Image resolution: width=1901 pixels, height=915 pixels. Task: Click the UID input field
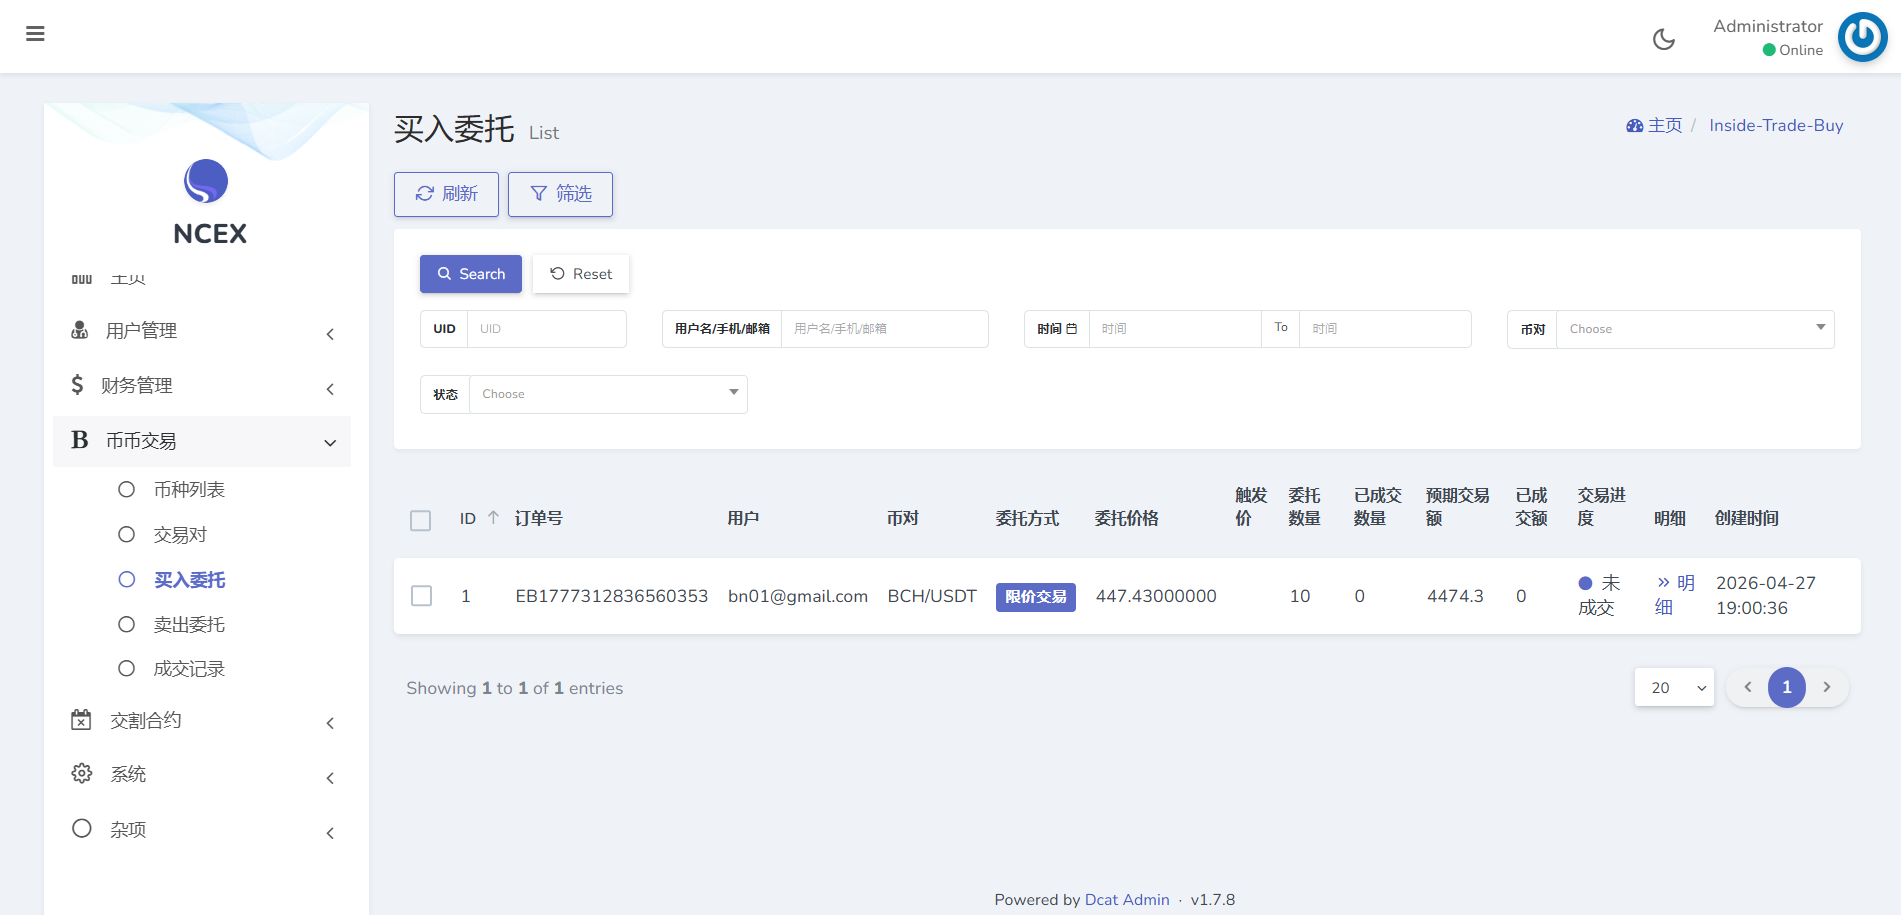[546, 329]
